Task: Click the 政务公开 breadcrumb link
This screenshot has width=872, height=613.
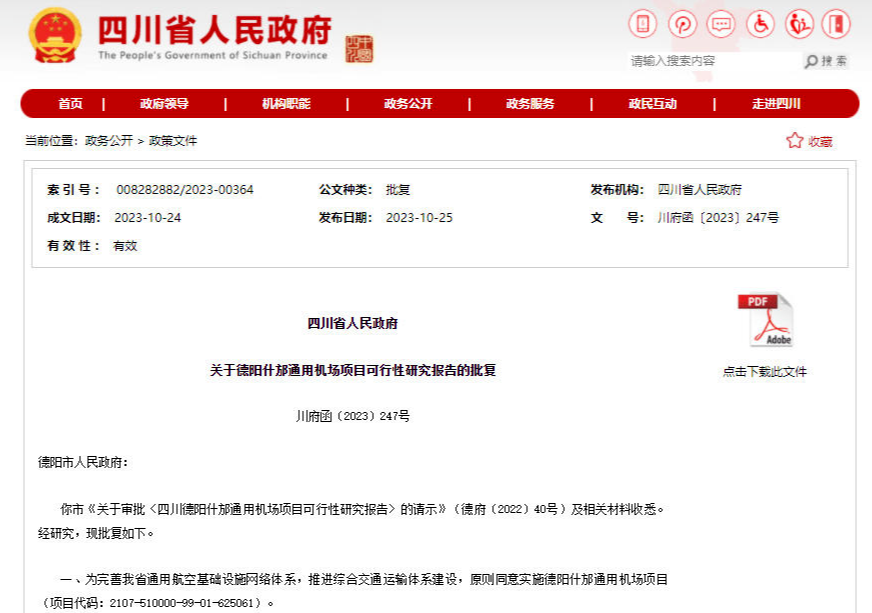Action: click(109, 141)
